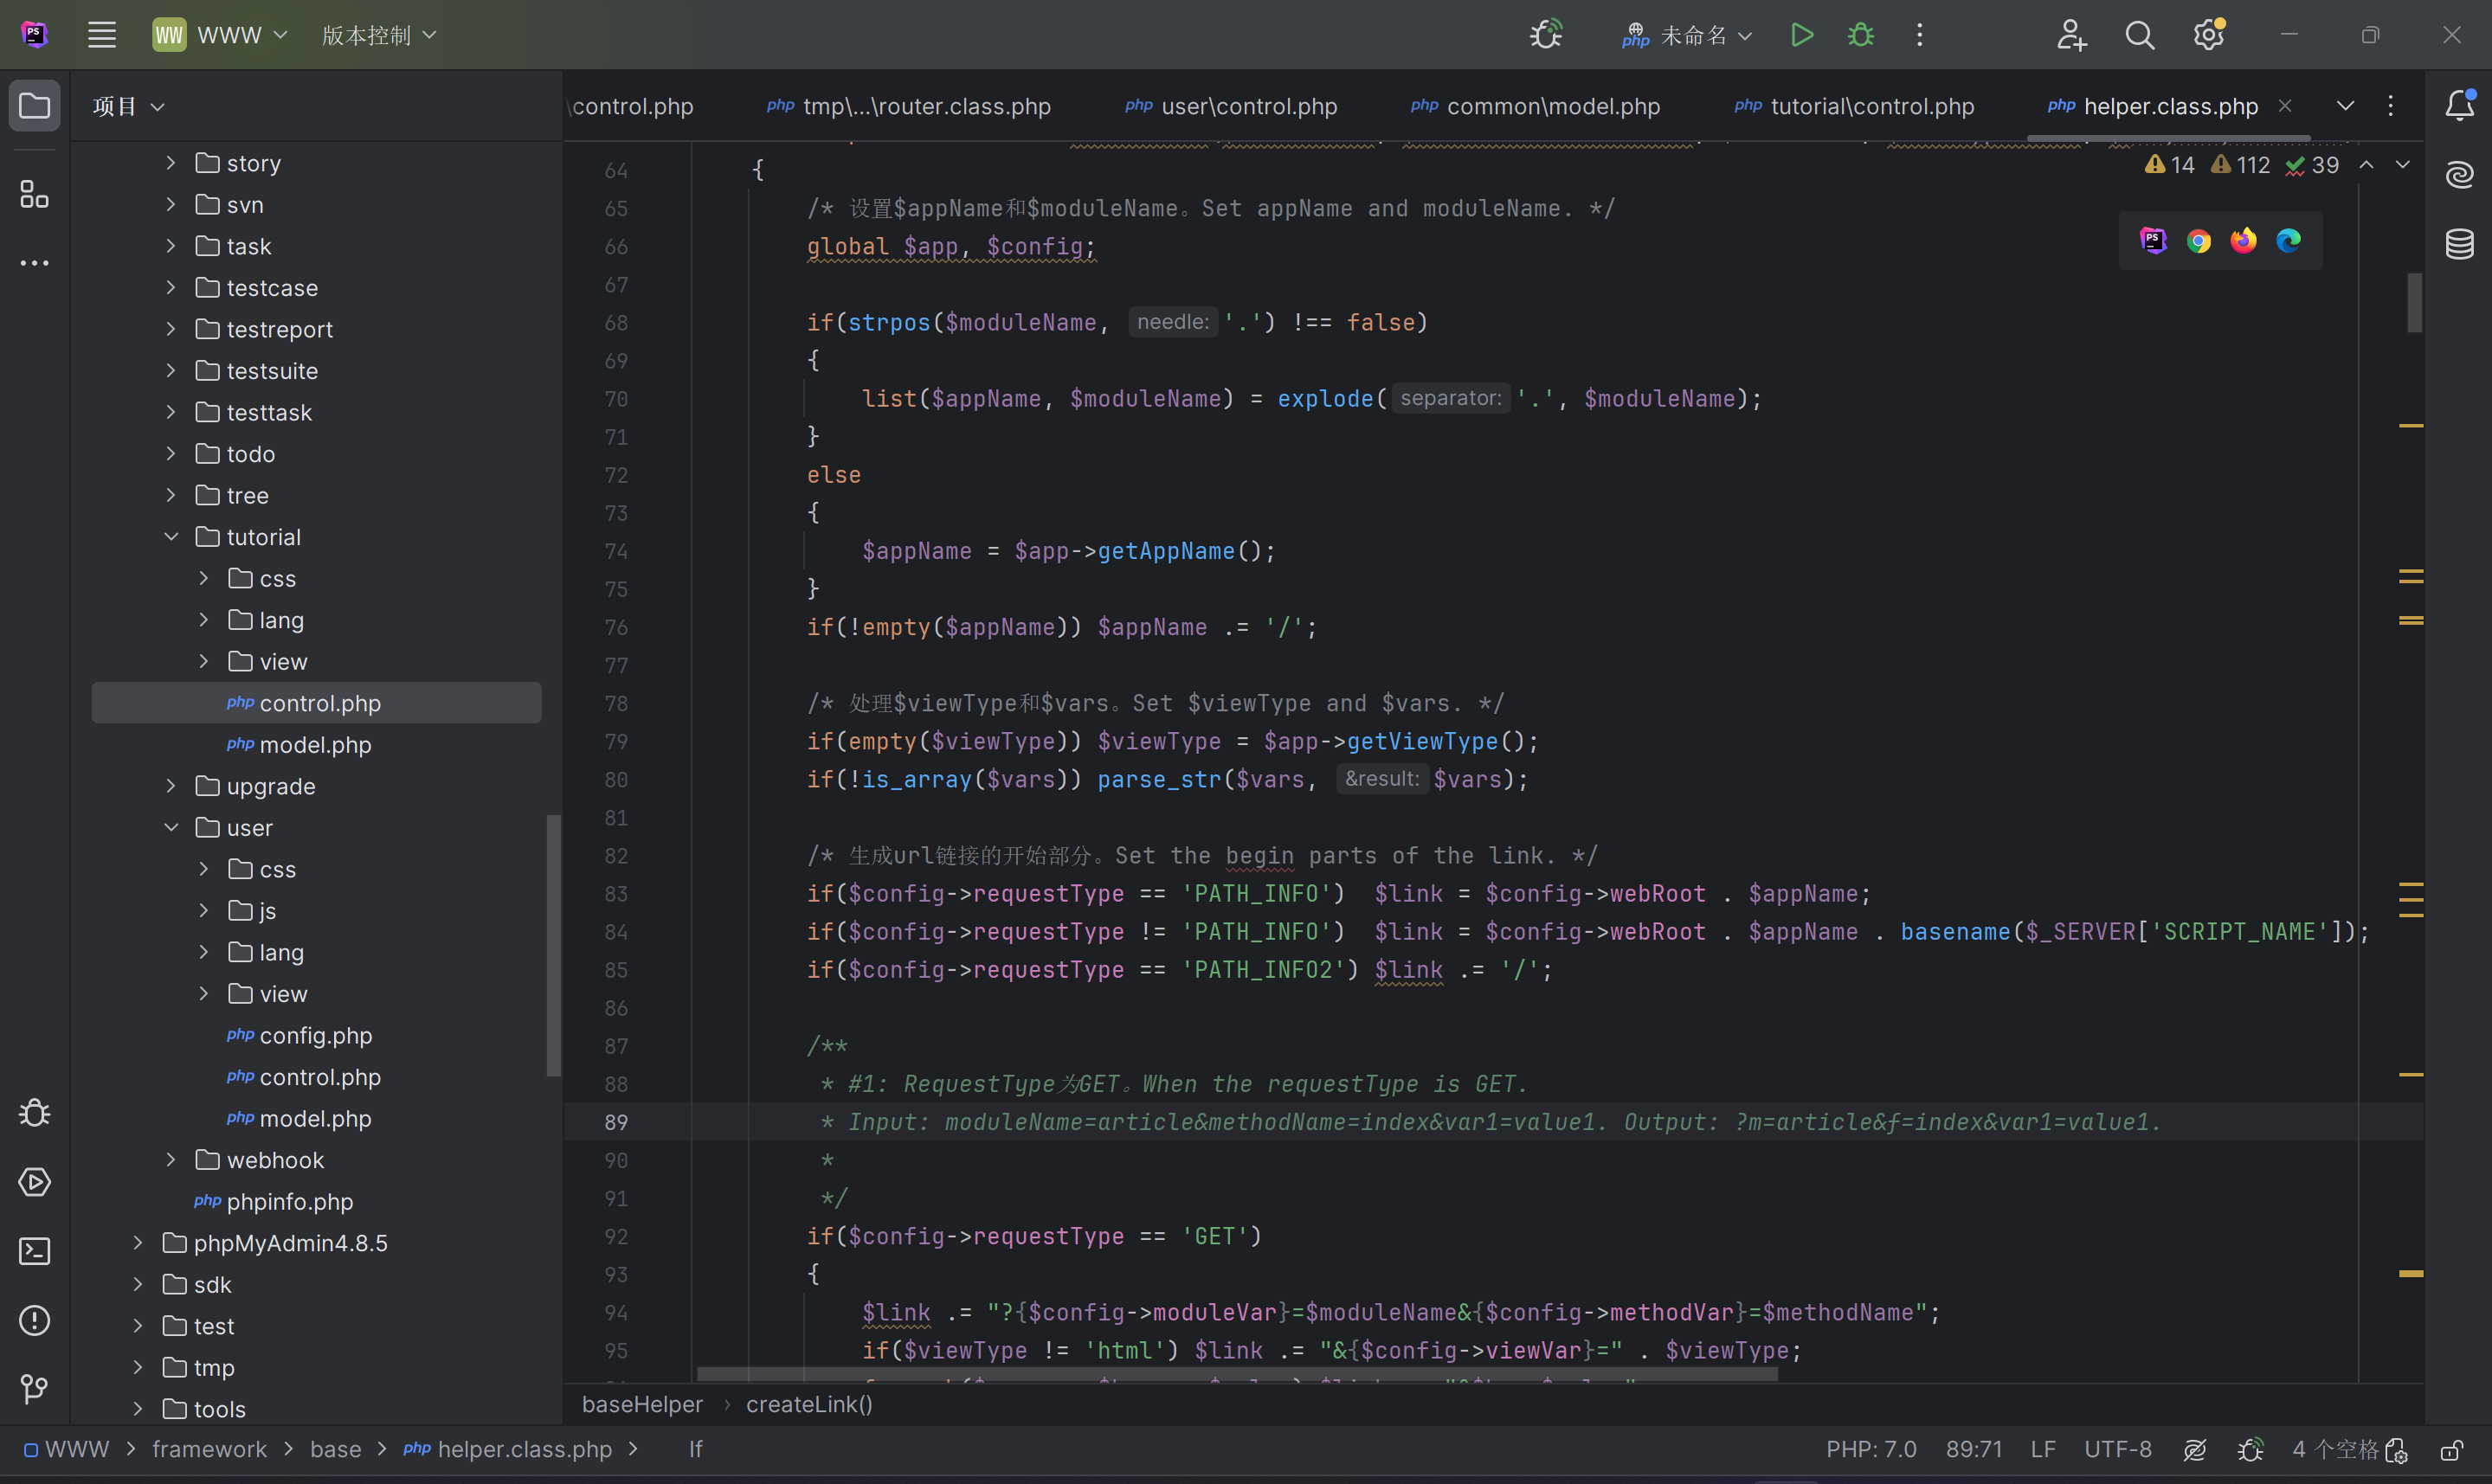Open Search Everywhere magnifier icon
The width and height of the screenshot is (2492, 1484).
[2139, 35]
